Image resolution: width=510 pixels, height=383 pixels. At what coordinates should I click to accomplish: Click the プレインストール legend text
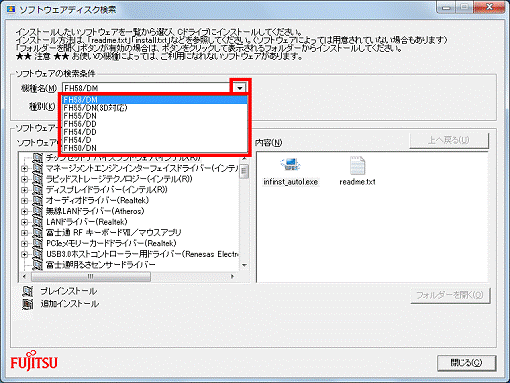point(69,291)
